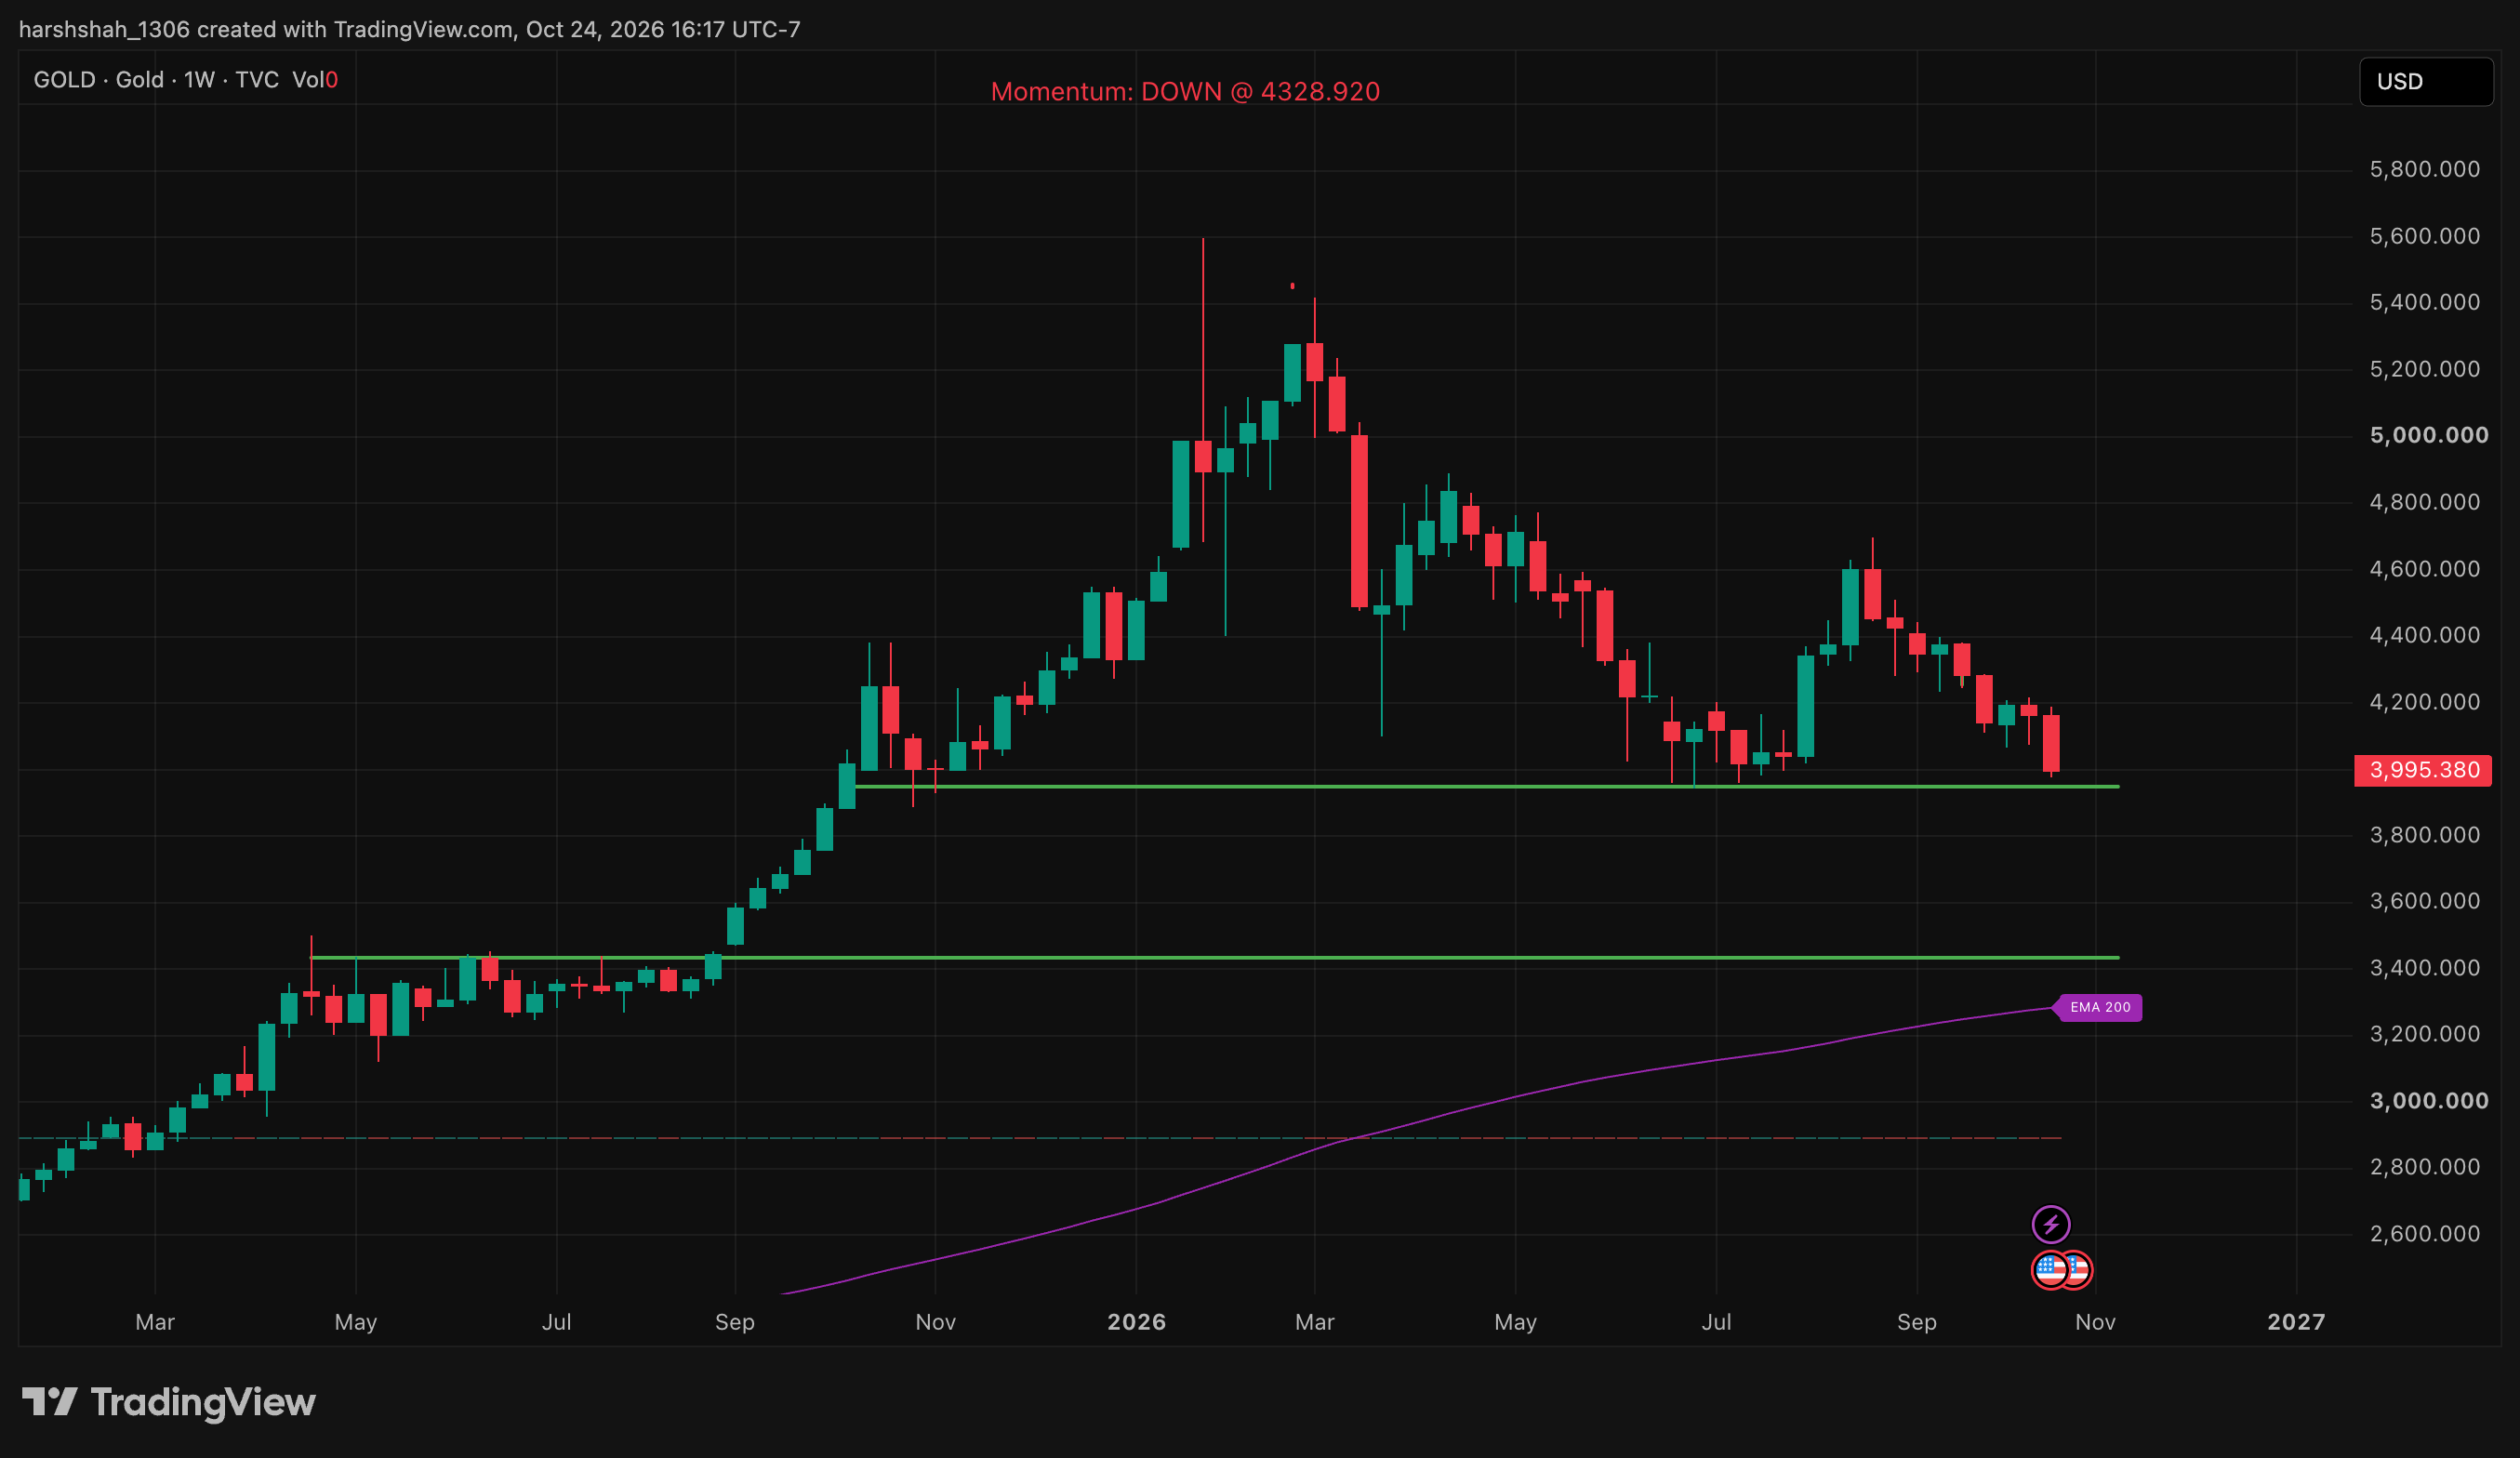Click the 1W timeframe text in title
The width and height of the screenshot is (2520, 1458).
coord(199,80)
